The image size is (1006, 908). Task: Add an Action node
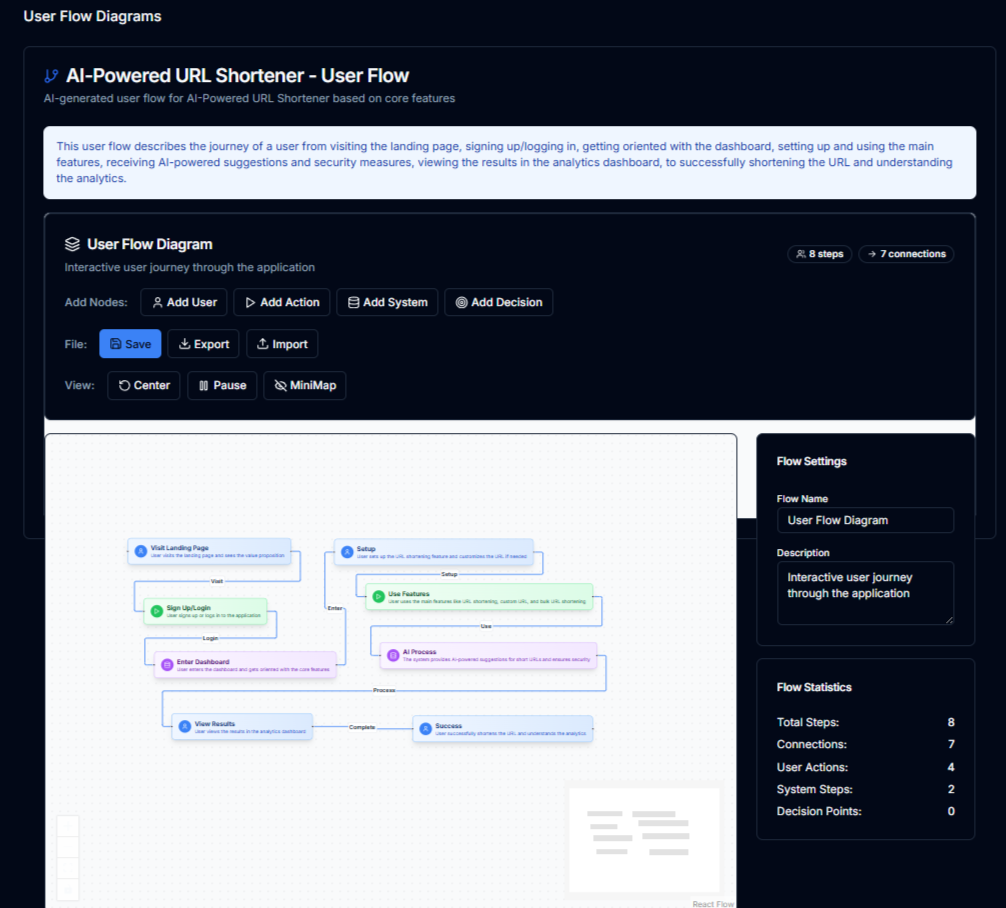pyautogui.click(x=281, y=302)
